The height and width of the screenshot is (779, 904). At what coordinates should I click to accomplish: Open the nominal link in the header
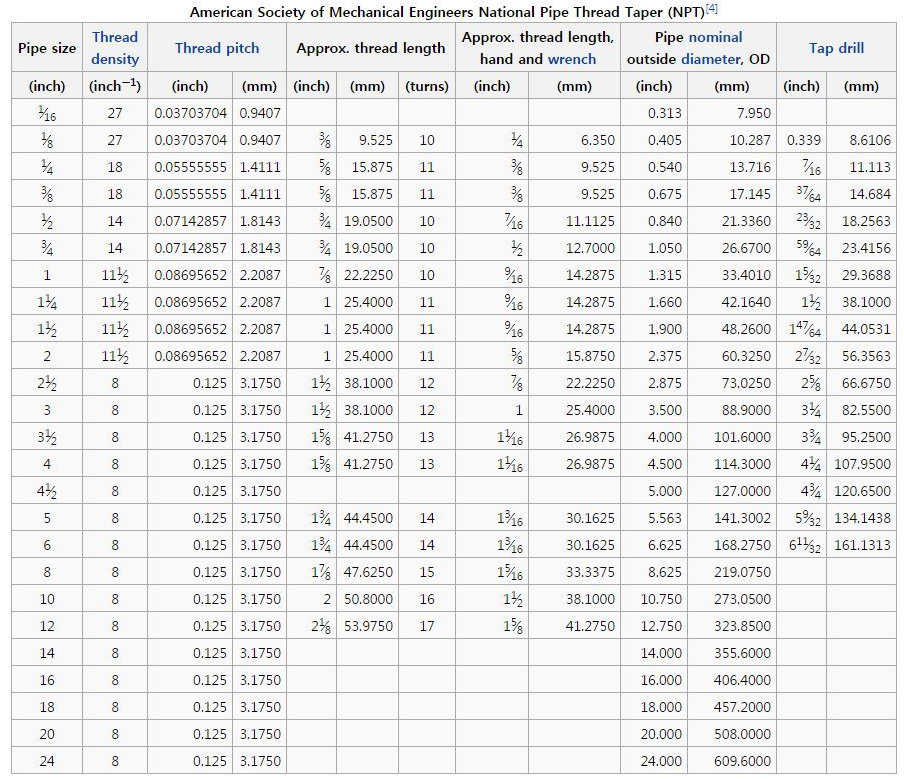tap(715, 37)
